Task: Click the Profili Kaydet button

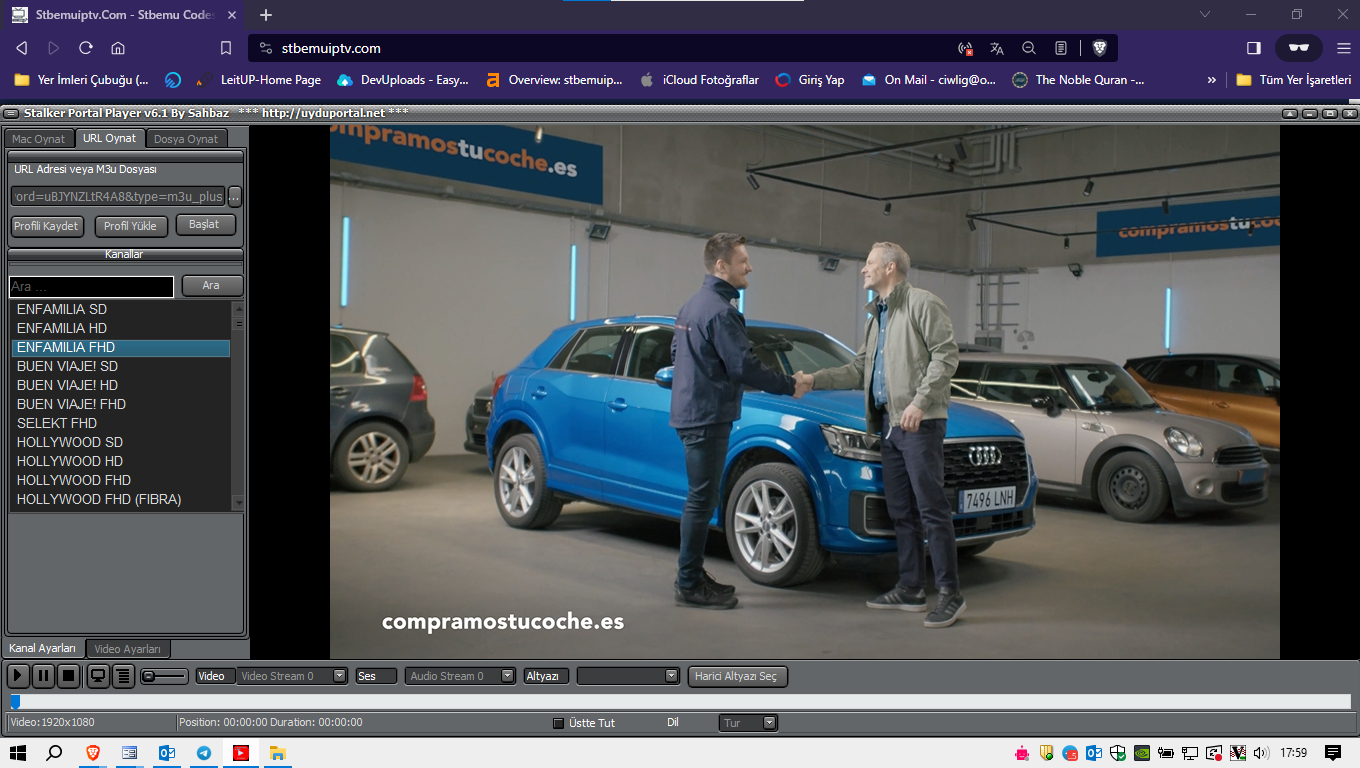Action: click(x=46, y=226)
